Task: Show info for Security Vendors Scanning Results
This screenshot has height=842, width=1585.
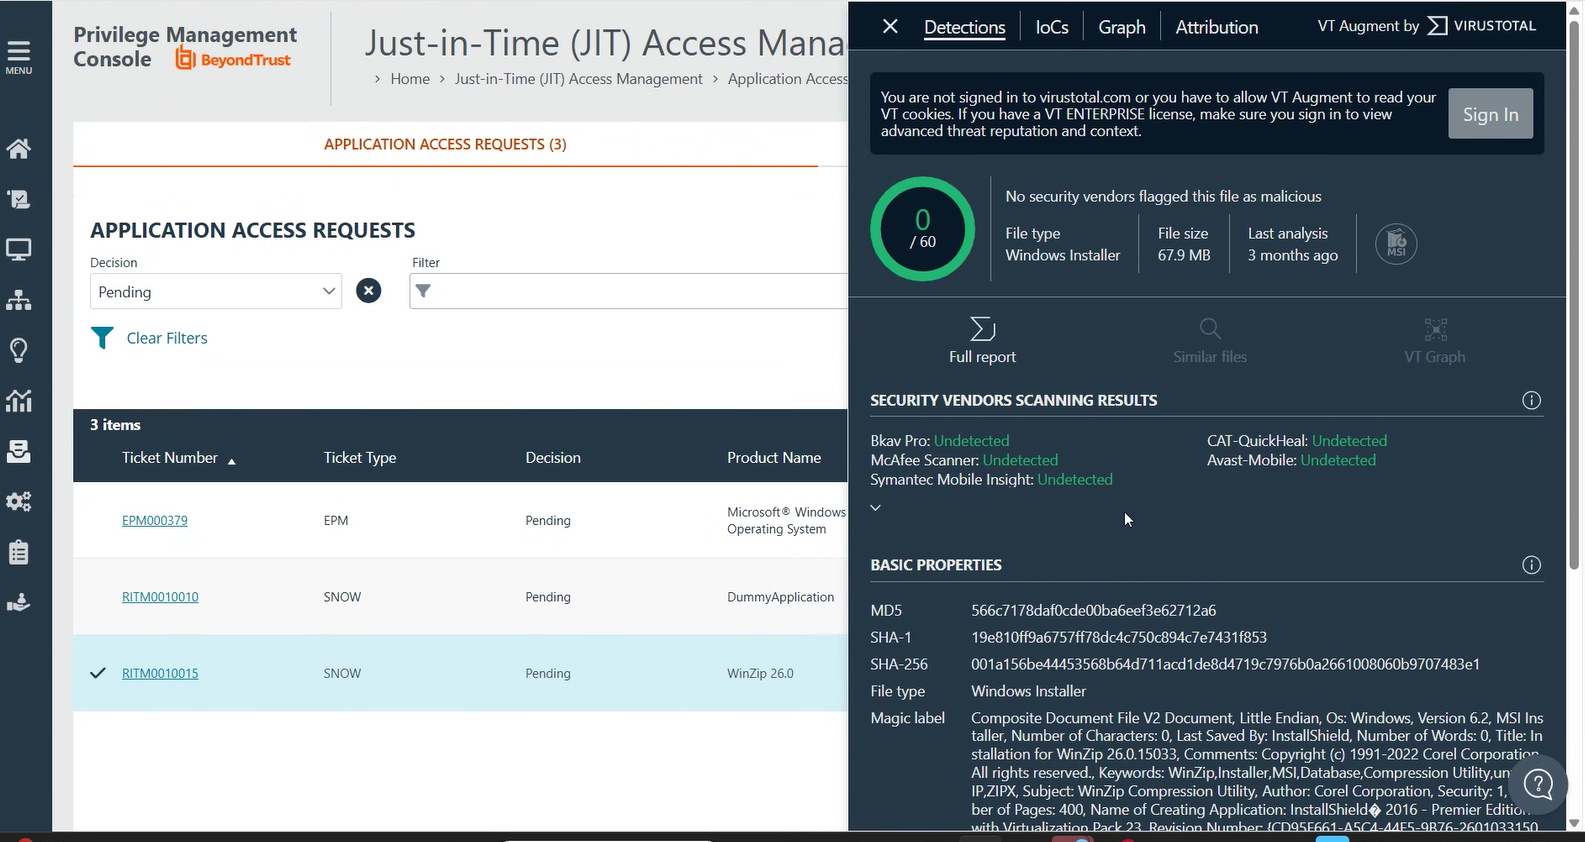Action: 1531,400
